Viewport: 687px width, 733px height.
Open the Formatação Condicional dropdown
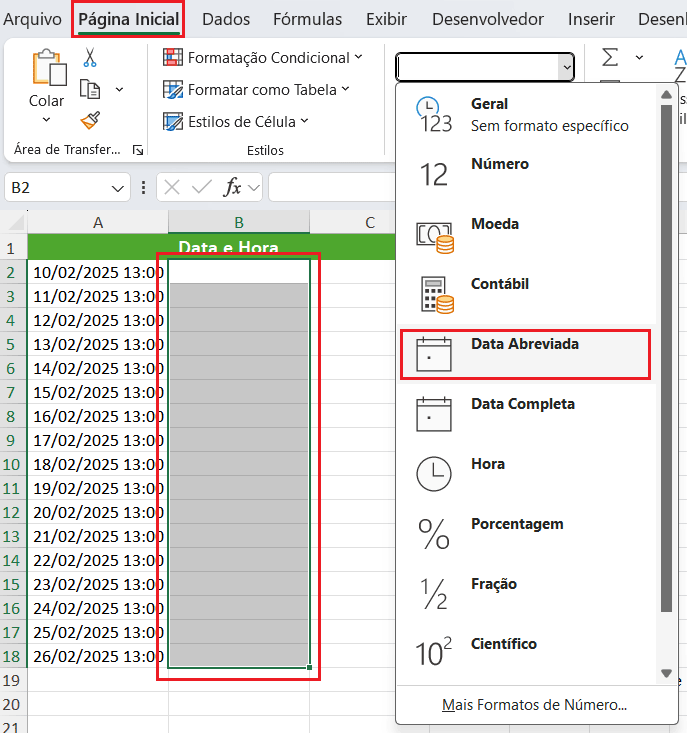pyautogui.click(x=262, y=58)
